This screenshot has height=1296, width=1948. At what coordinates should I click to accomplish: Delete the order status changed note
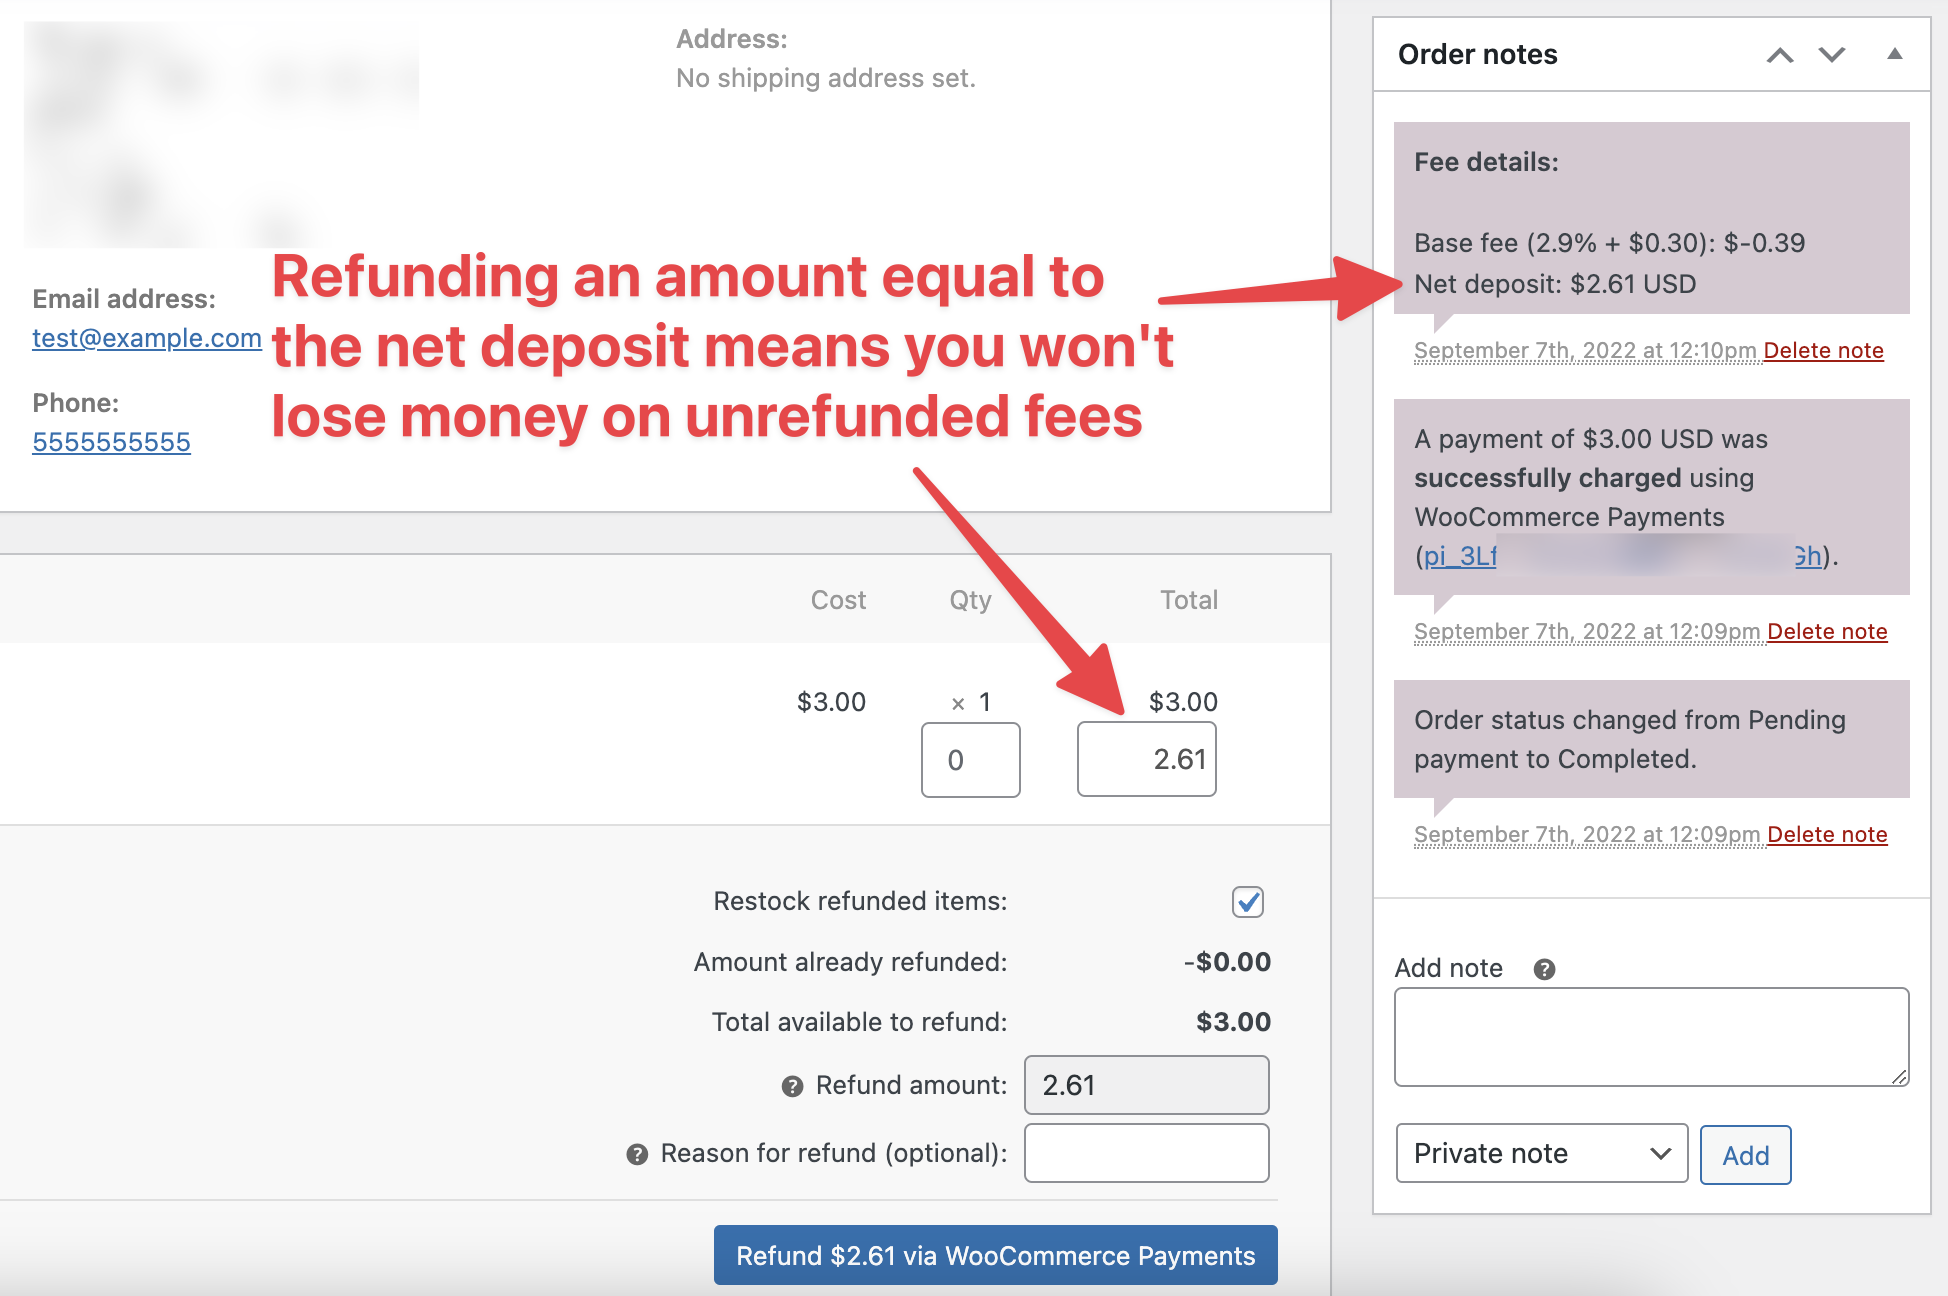point(1827,835)
